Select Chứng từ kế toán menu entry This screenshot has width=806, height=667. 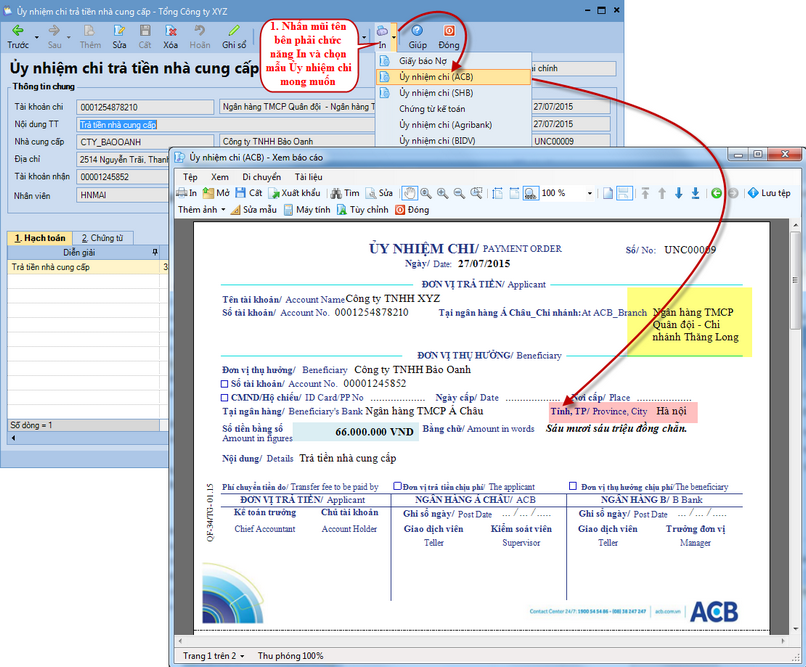tap(453, 109)
